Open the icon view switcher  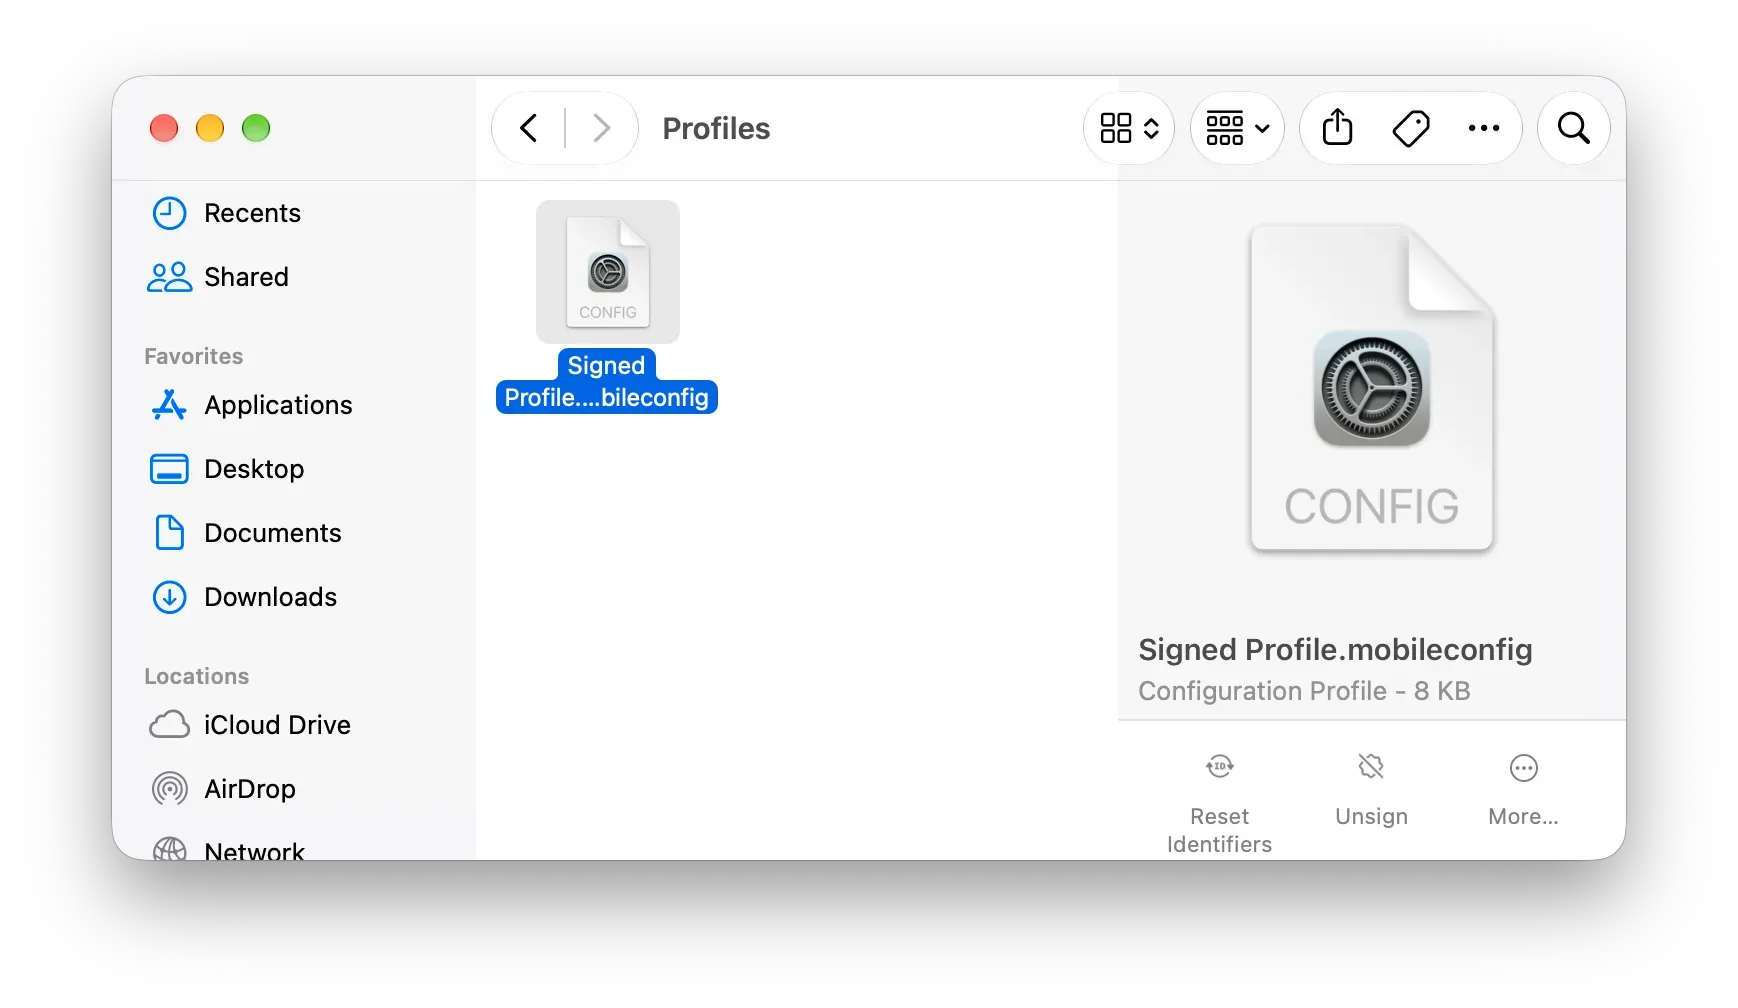pos(1129,128)
